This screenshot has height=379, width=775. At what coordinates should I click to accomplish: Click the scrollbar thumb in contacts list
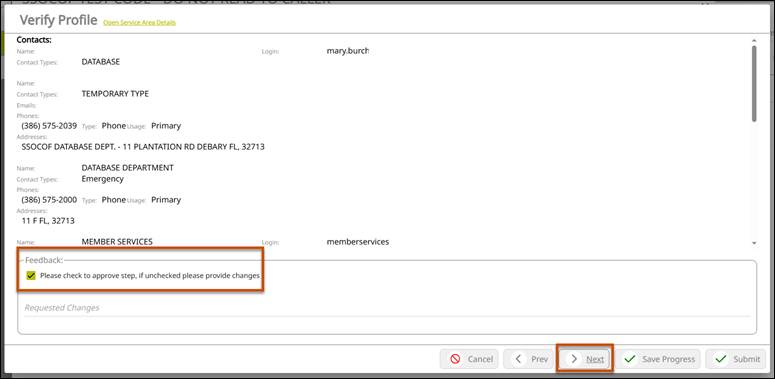[754, 83]
